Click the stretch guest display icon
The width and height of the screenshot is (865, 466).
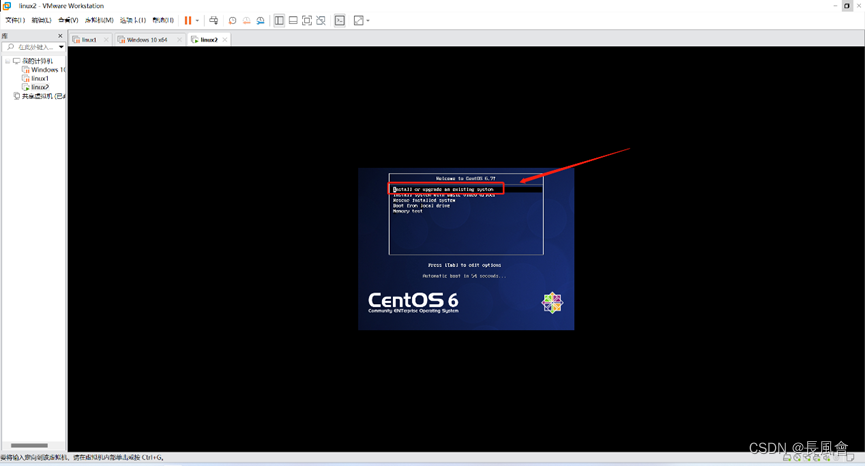click(359, 20)
